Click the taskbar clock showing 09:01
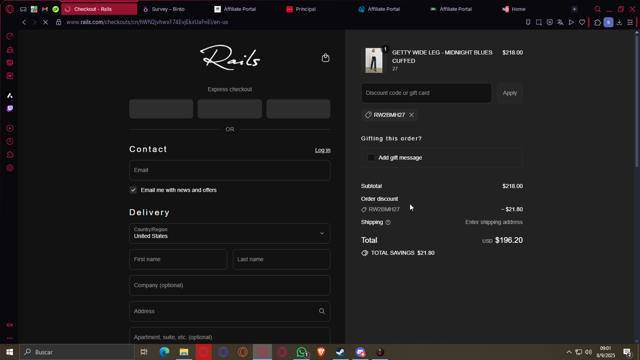Viewport: 640px width, 360px height. pos(605,352)
